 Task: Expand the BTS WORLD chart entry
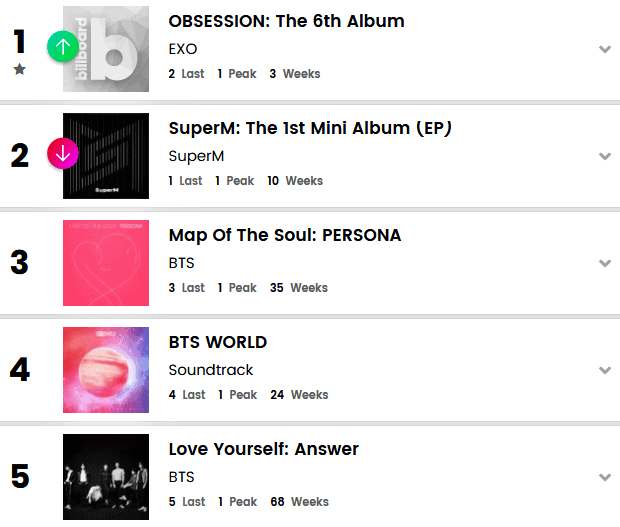point(604,370)
